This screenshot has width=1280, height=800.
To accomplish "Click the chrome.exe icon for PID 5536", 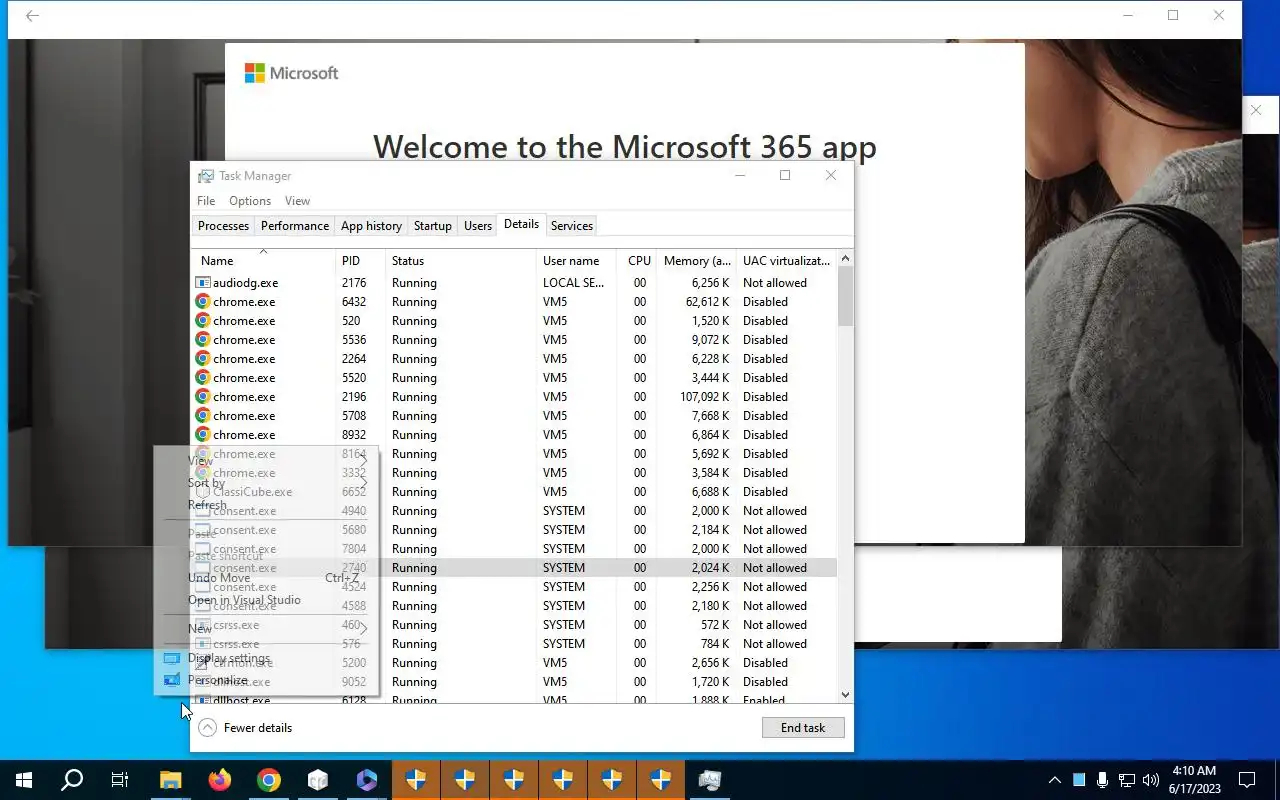I will point(203,340).
